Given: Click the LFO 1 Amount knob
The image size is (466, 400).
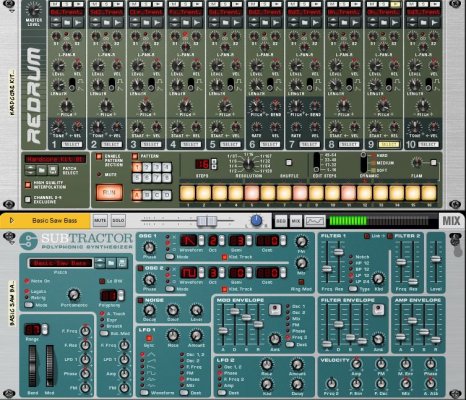Looking at the screenshot, I should point(196,336).
